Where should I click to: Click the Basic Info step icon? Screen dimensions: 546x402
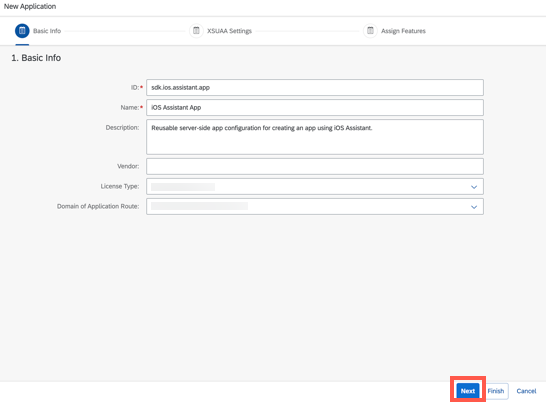tap(22, 31)
